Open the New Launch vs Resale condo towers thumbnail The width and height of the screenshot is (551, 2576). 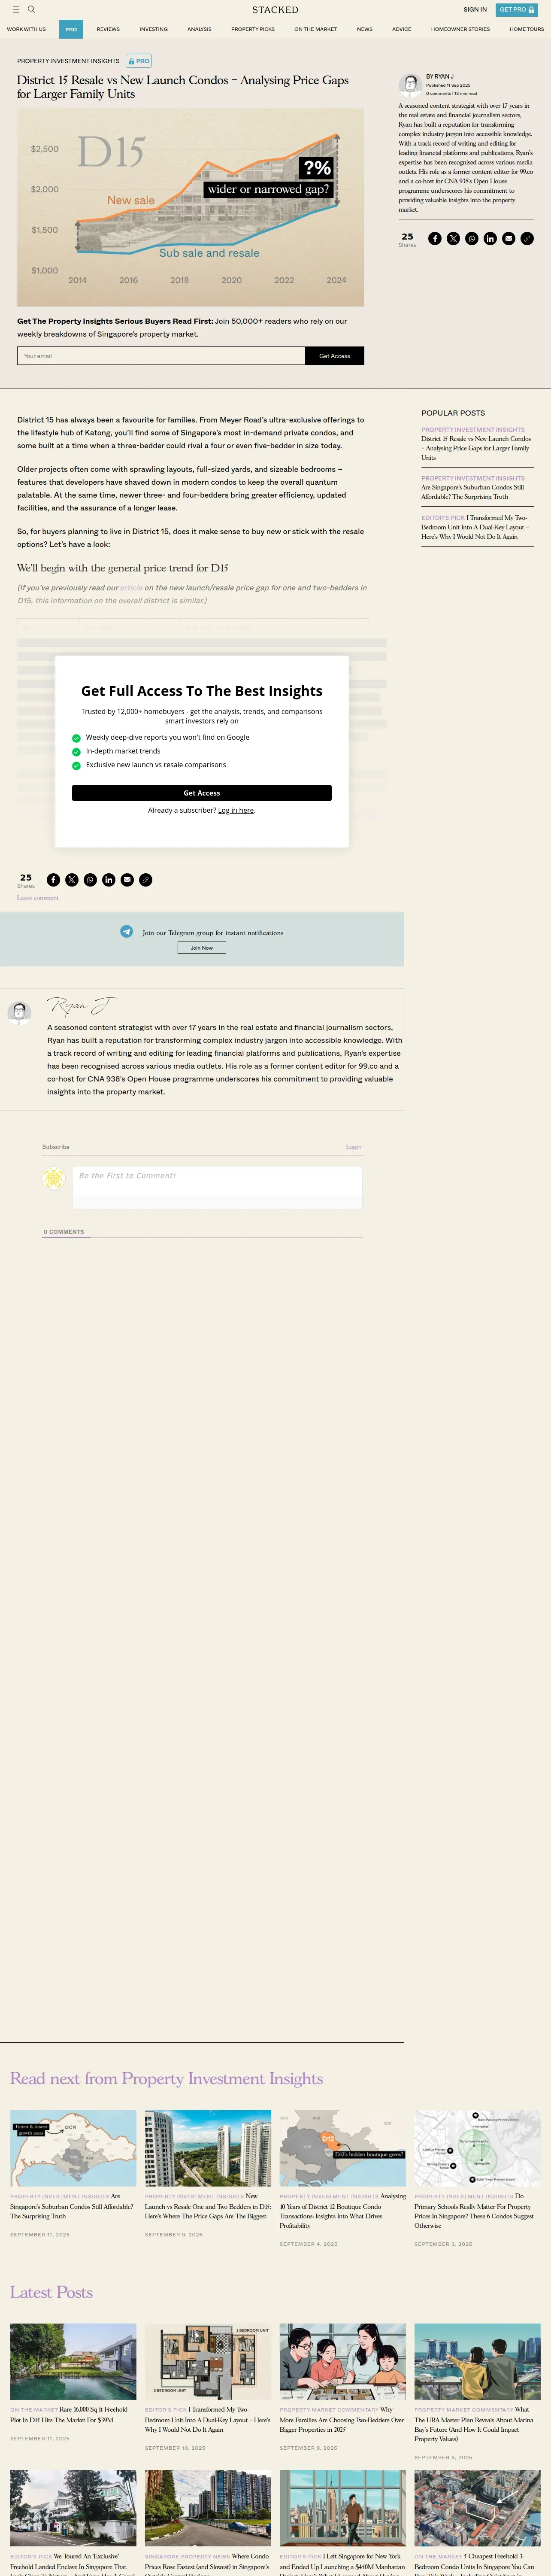208,2148
